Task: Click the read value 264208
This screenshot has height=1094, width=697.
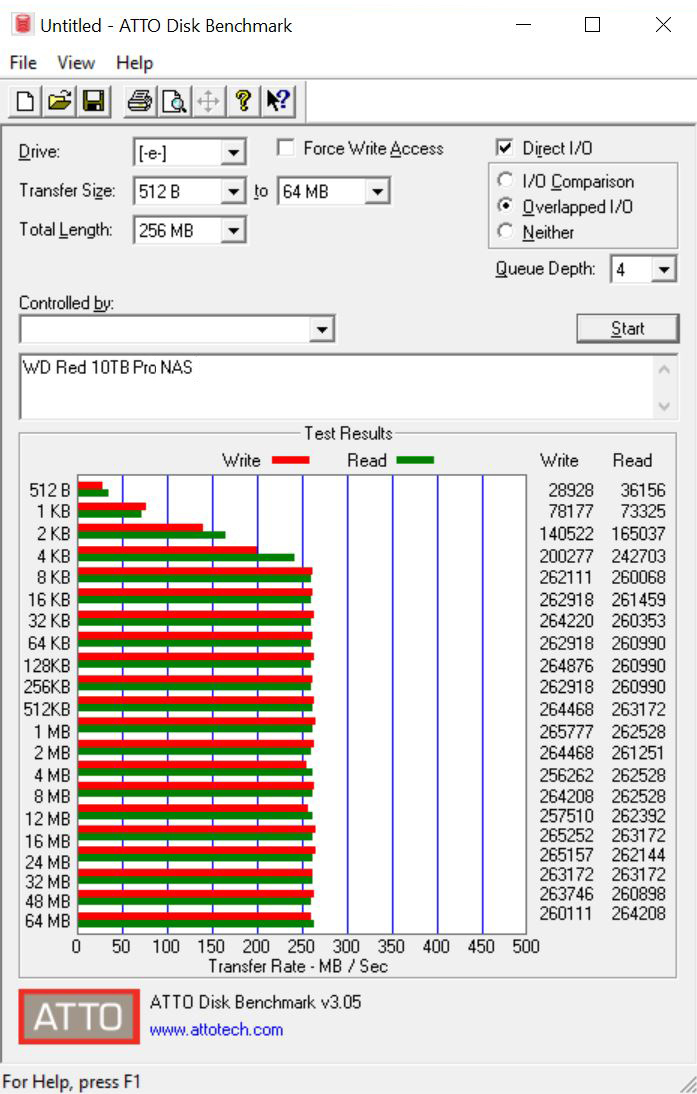Action: [x=638, y=913]
